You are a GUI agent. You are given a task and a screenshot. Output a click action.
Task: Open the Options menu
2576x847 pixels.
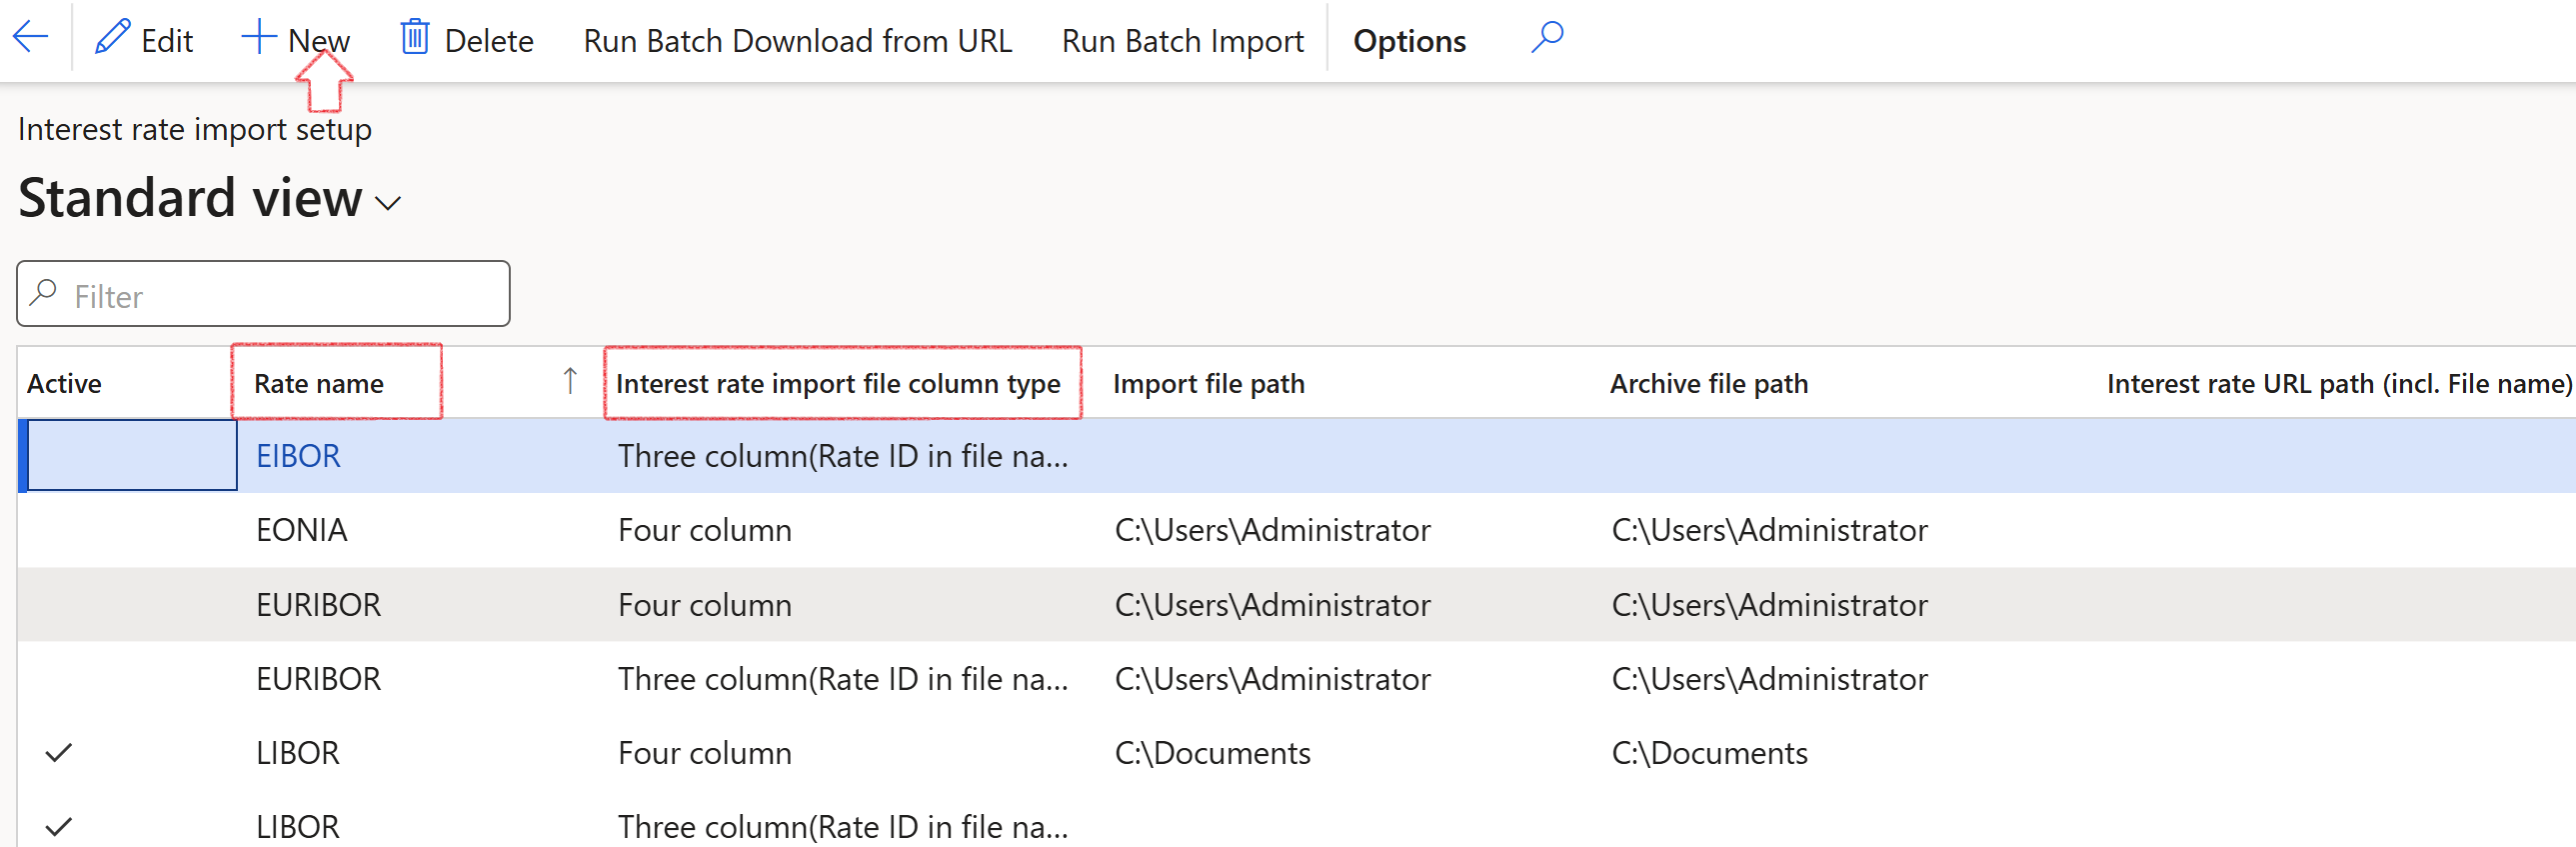1409,41
